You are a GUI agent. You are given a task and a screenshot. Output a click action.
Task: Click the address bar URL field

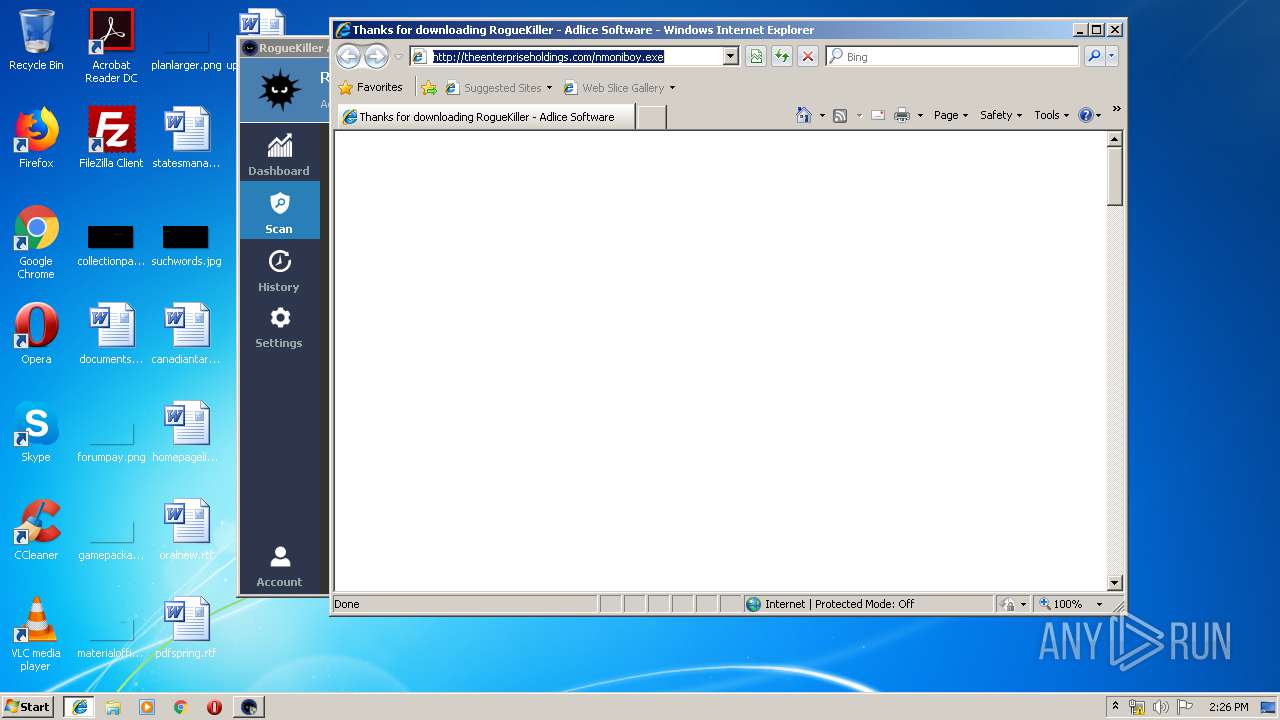(574, 56)
